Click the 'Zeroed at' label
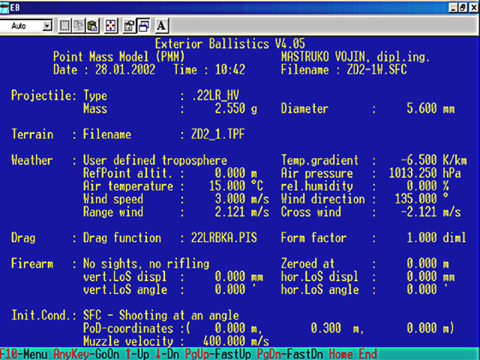 pos(308,264)
